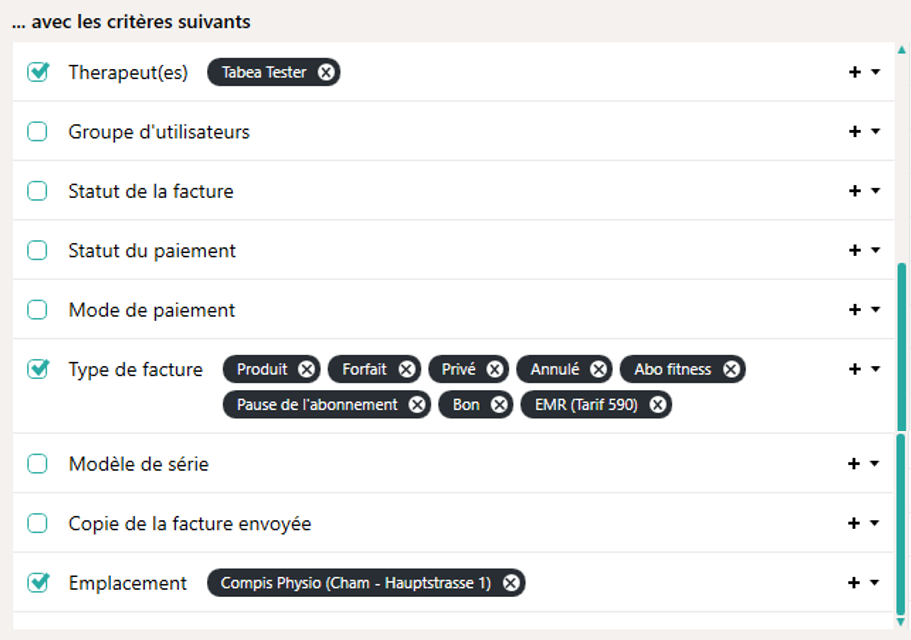Enable the Mode de paiement checkbox
The width and height of the screenshot is (911, 640).
pos(38,310)
